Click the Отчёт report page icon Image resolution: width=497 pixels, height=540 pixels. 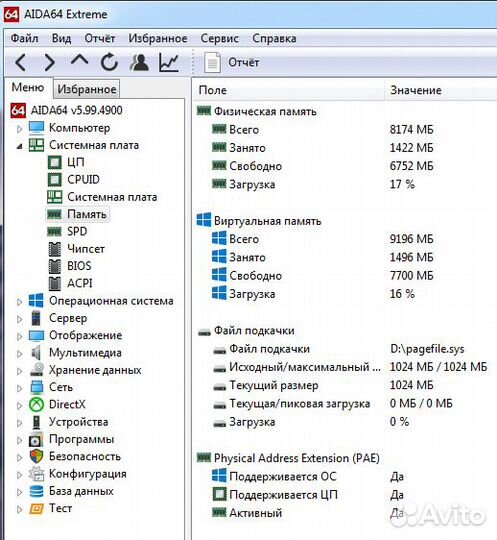(212, 62)
